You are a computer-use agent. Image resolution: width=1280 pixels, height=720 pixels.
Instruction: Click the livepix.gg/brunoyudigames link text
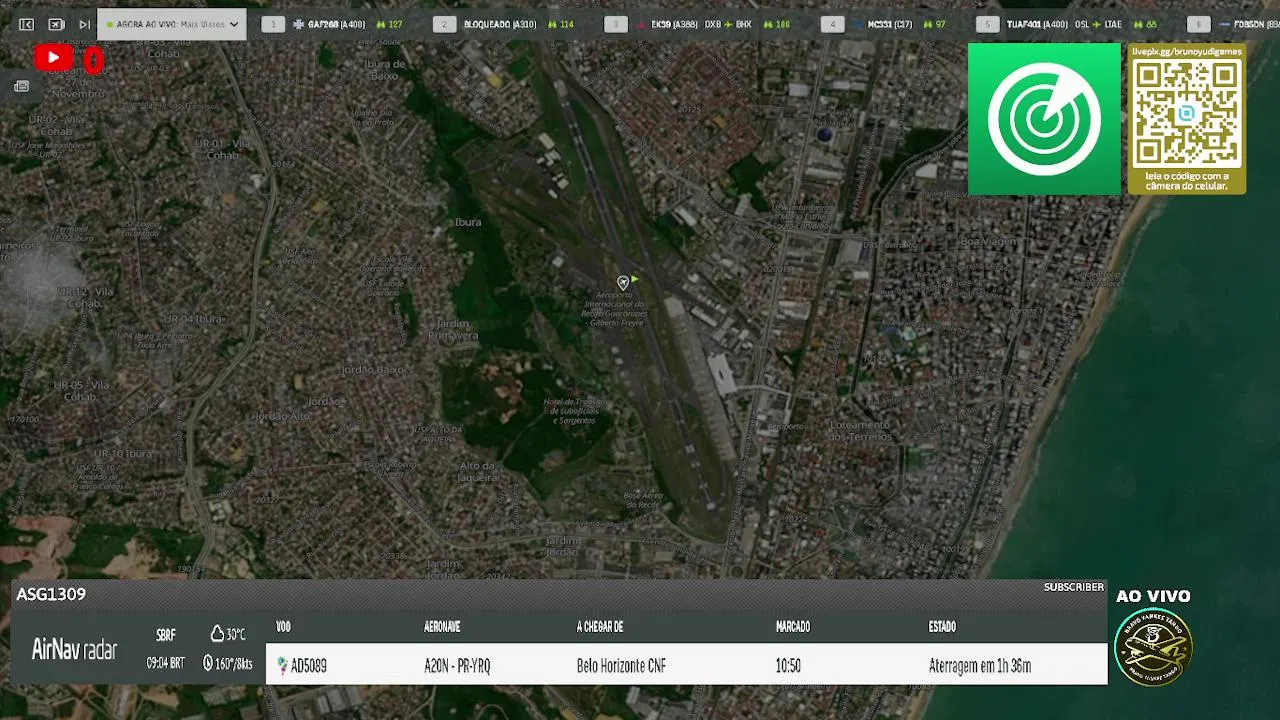(x=1187, y=50)
